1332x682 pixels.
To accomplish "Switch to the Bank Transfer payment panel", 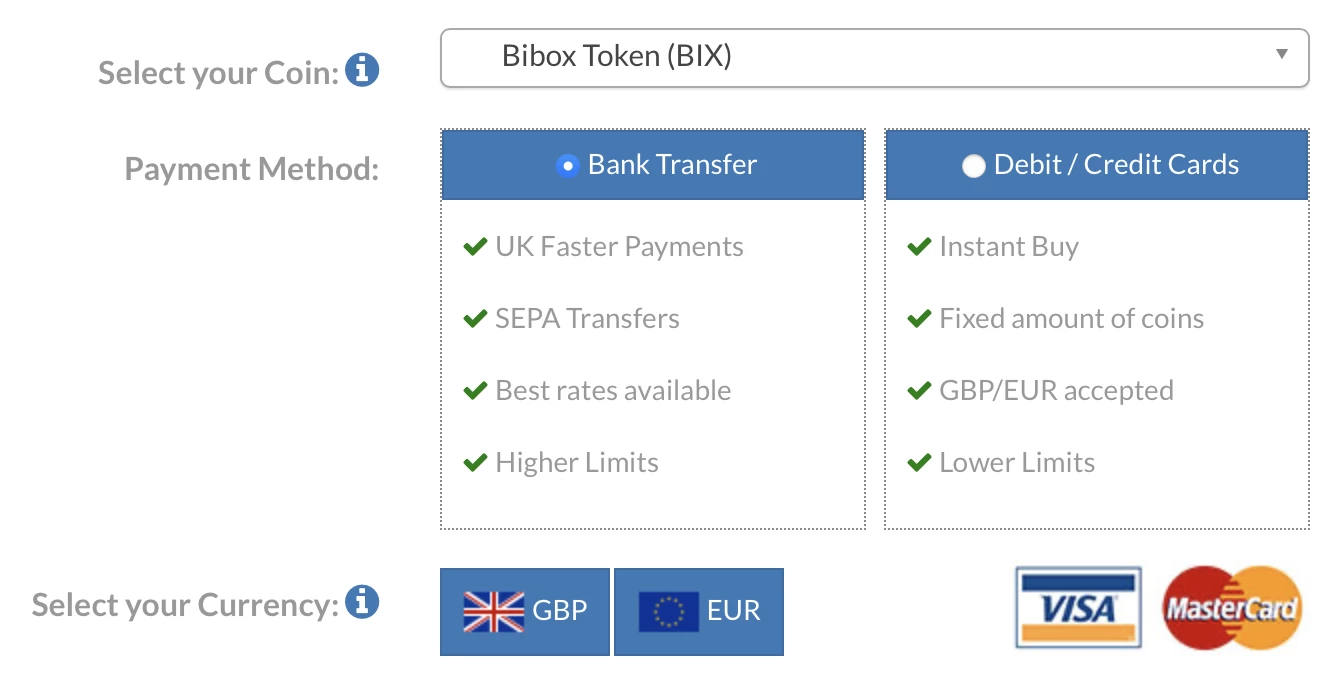I will [652, 164].
